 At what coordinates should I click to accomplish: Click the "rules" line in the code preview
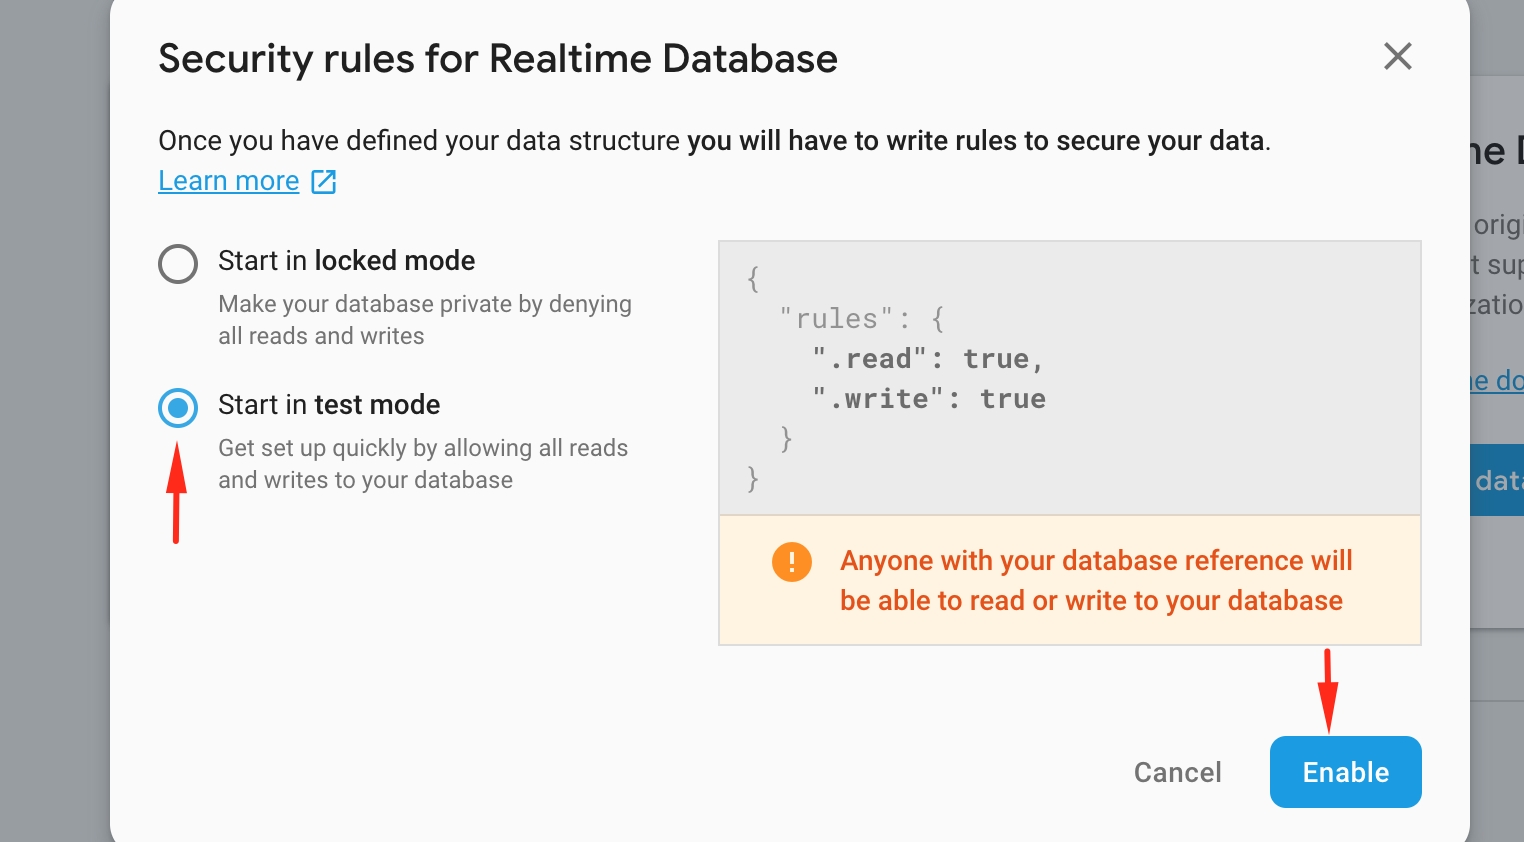[x=860, y=319]
